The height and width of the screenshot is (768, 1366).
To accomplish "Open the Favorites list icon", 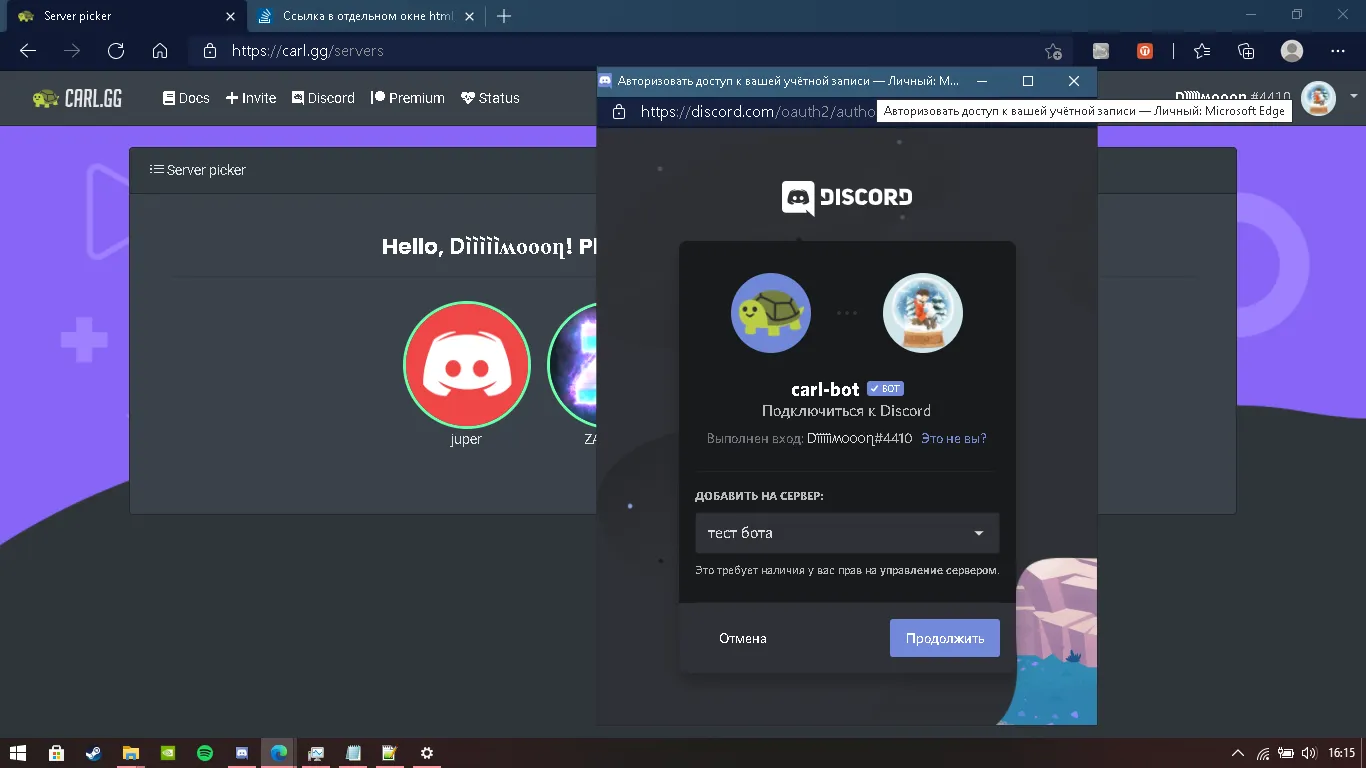I will click(x=1202, y=51).
